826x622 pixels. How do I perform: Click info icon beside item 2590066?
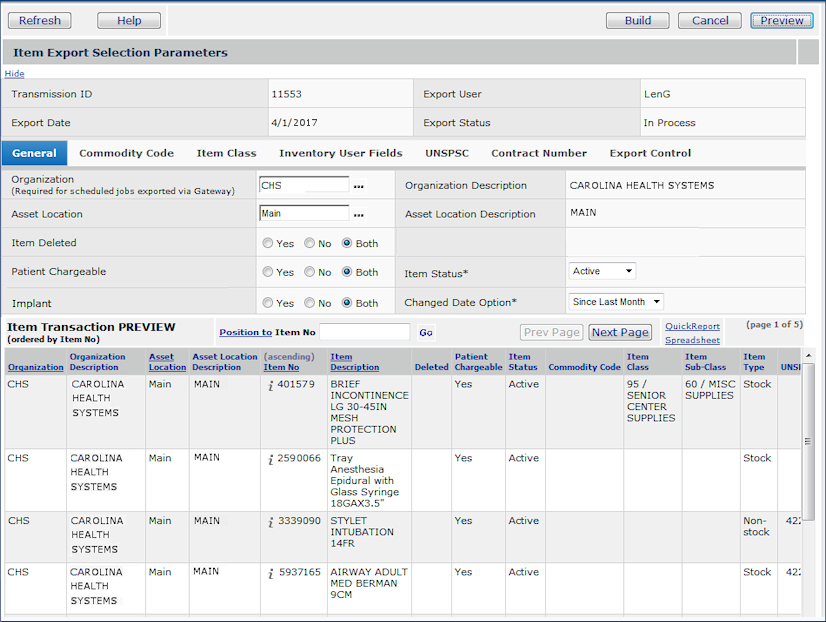(x=270, y=459)
